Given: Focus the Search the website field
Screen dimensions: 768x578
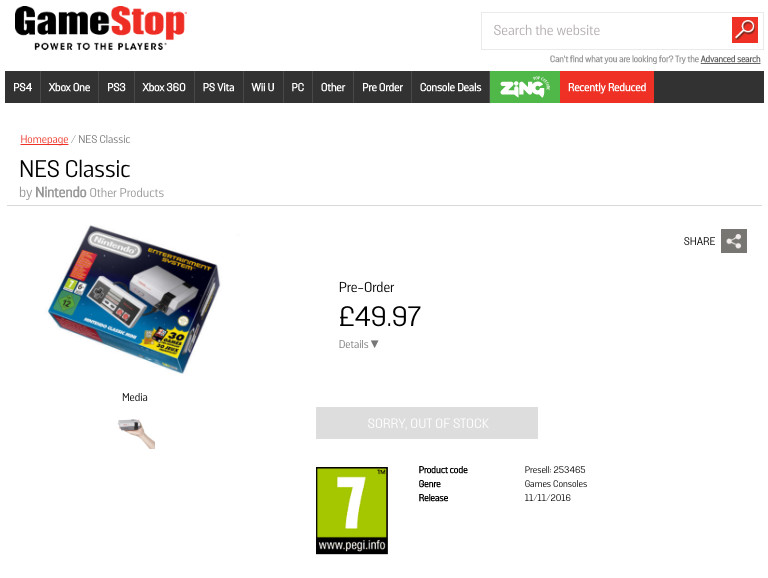Looking at the screenshot, I should [x=607, y=30].
